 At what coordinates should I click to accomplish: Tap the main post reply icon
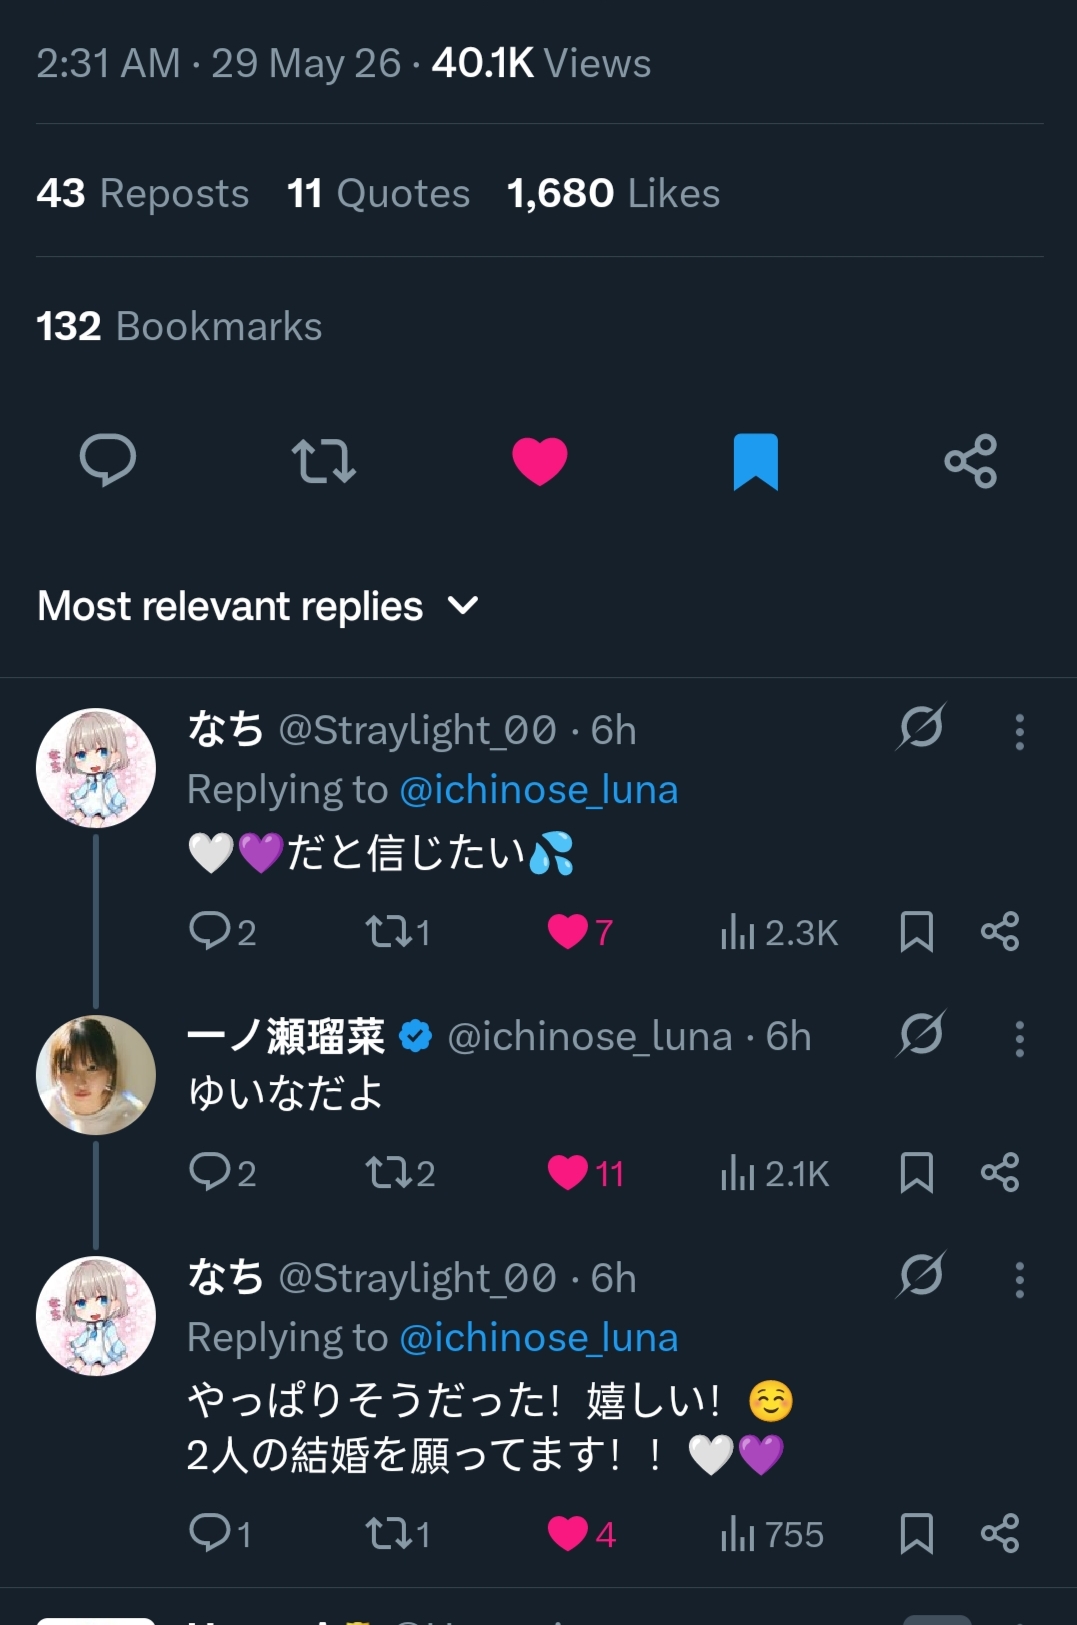click(108, 460)
